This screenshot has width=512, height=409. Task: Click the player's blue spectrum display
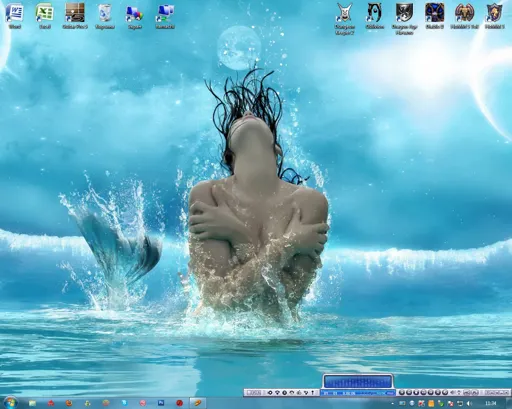358,382
